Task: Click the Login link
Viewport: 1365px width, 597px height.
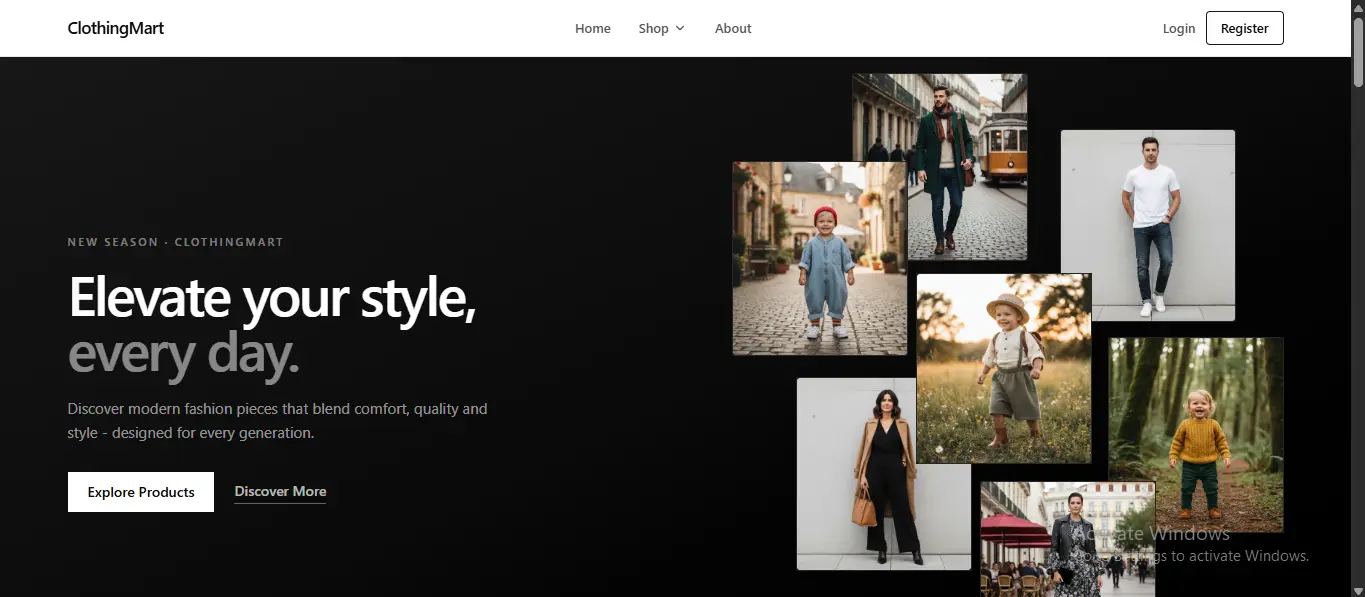Action: 1179,28
